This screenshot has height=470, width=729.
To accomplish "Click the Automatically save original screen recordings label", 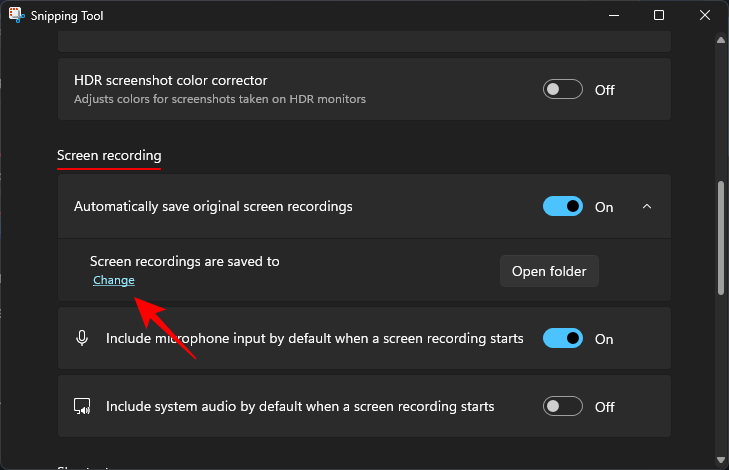I will (x=213, y=206).
